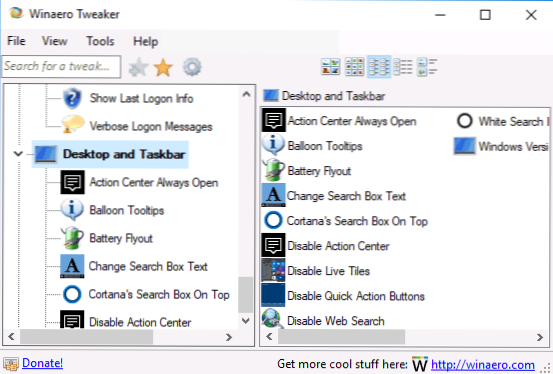Open the Tools menu
The width and height of the screenshot is (553, 374).
point(101,41)
